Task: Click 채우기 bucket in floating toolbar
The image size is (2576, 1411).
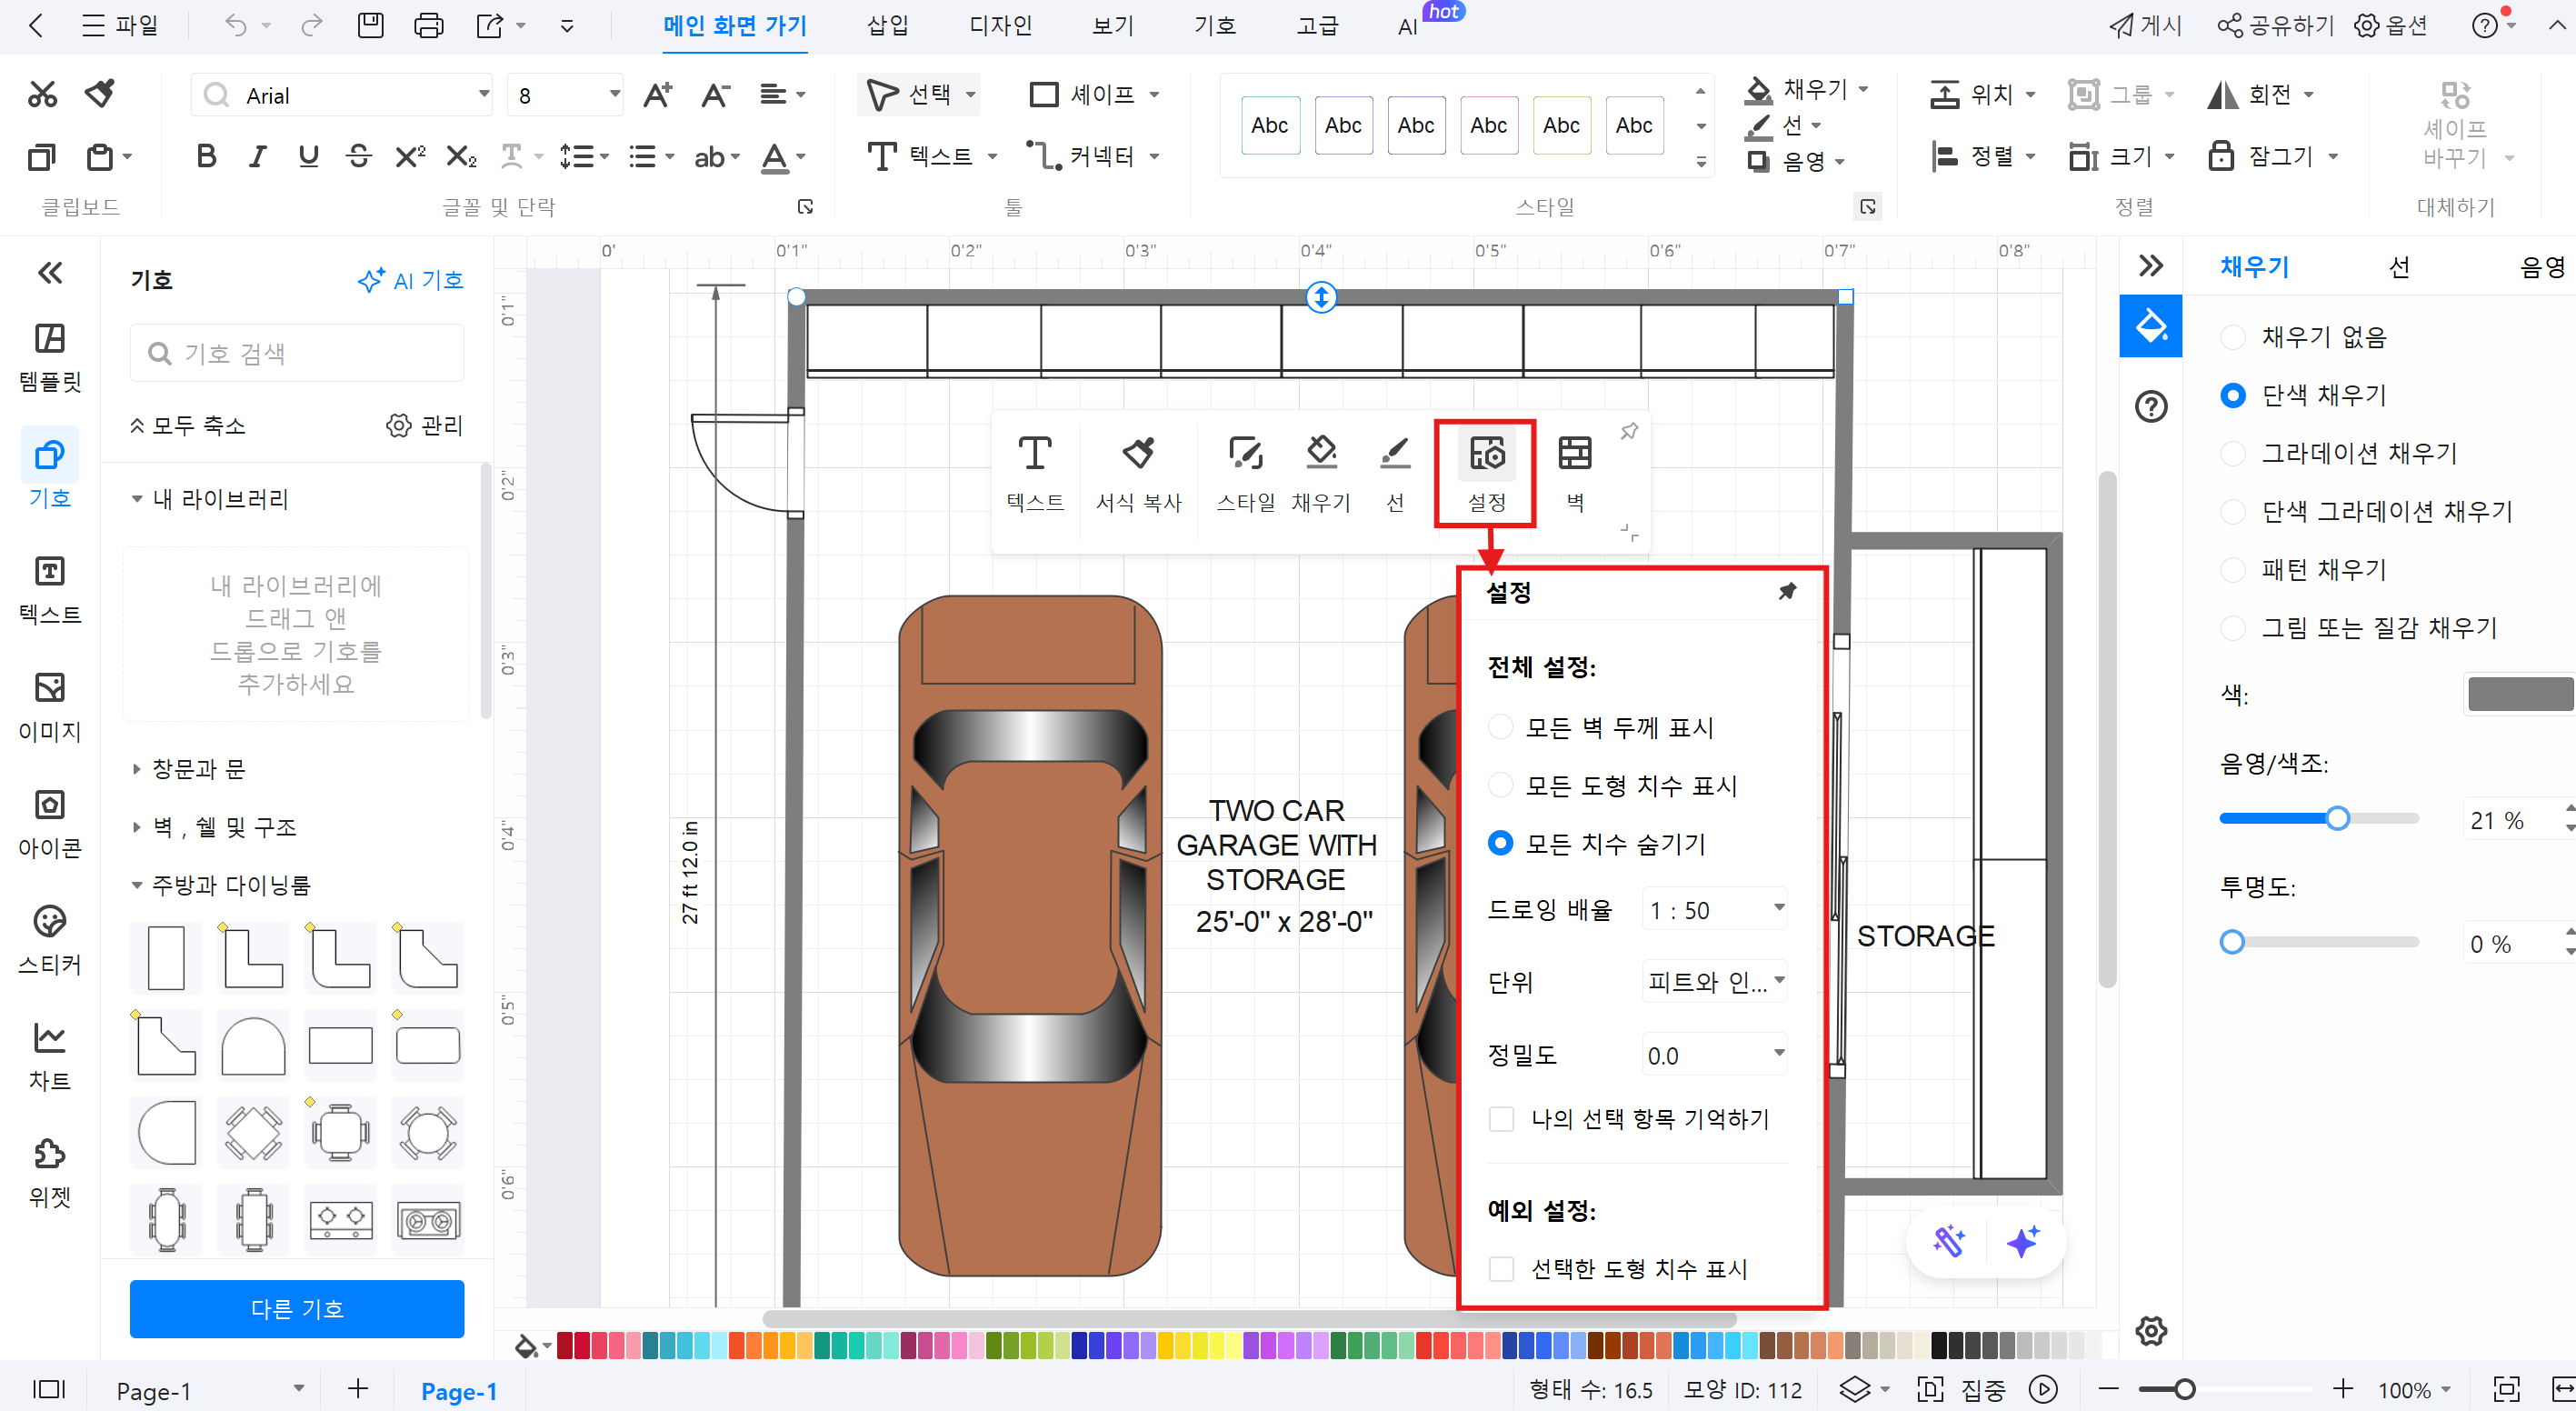Action: 1321,474
